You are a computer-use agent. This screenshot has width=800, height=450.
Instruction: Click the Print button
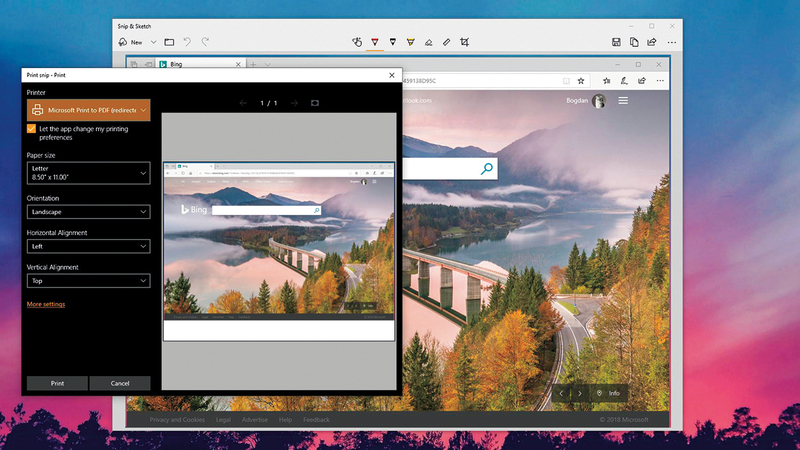[x=57, y=383]
